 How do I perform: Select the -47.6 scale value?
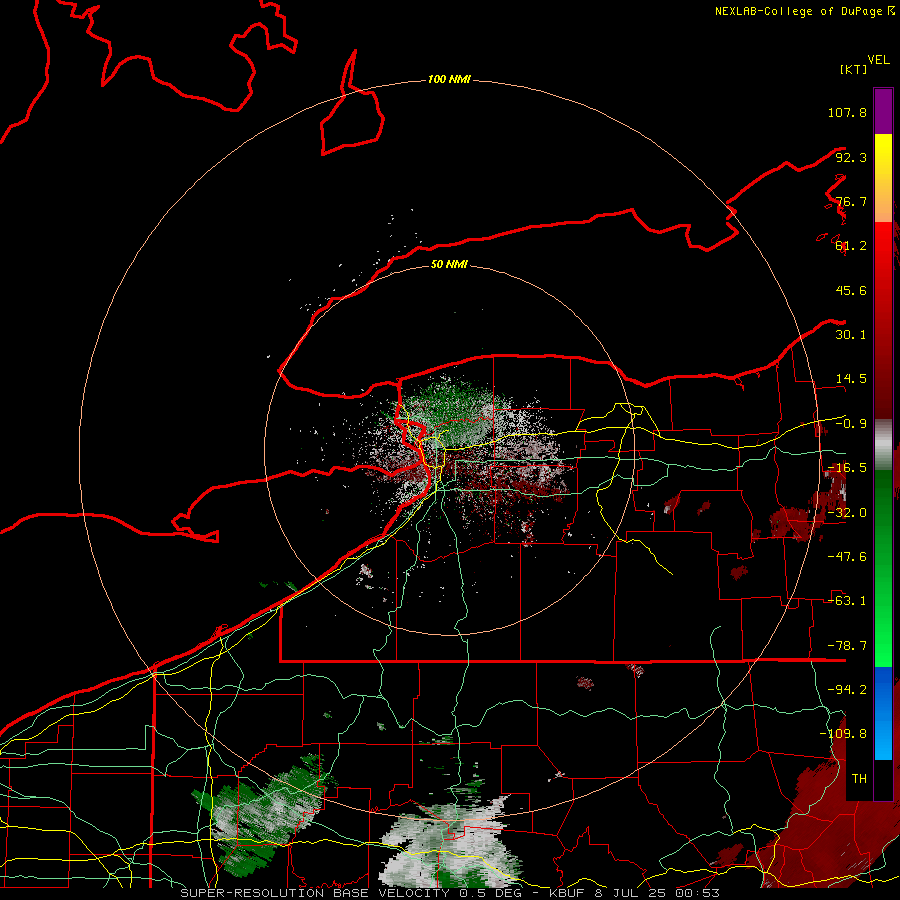[x=847, y=557]
